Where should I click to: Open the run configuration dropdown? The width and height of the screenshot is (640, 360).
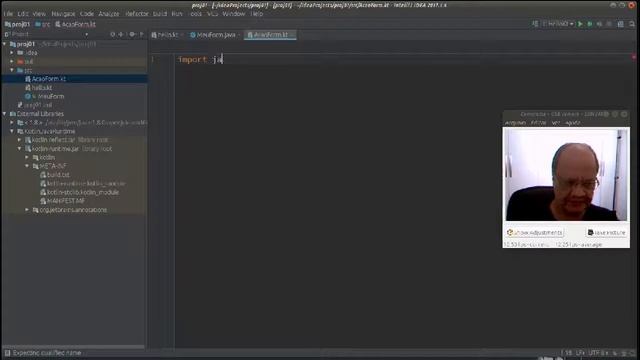coord(558,24)
